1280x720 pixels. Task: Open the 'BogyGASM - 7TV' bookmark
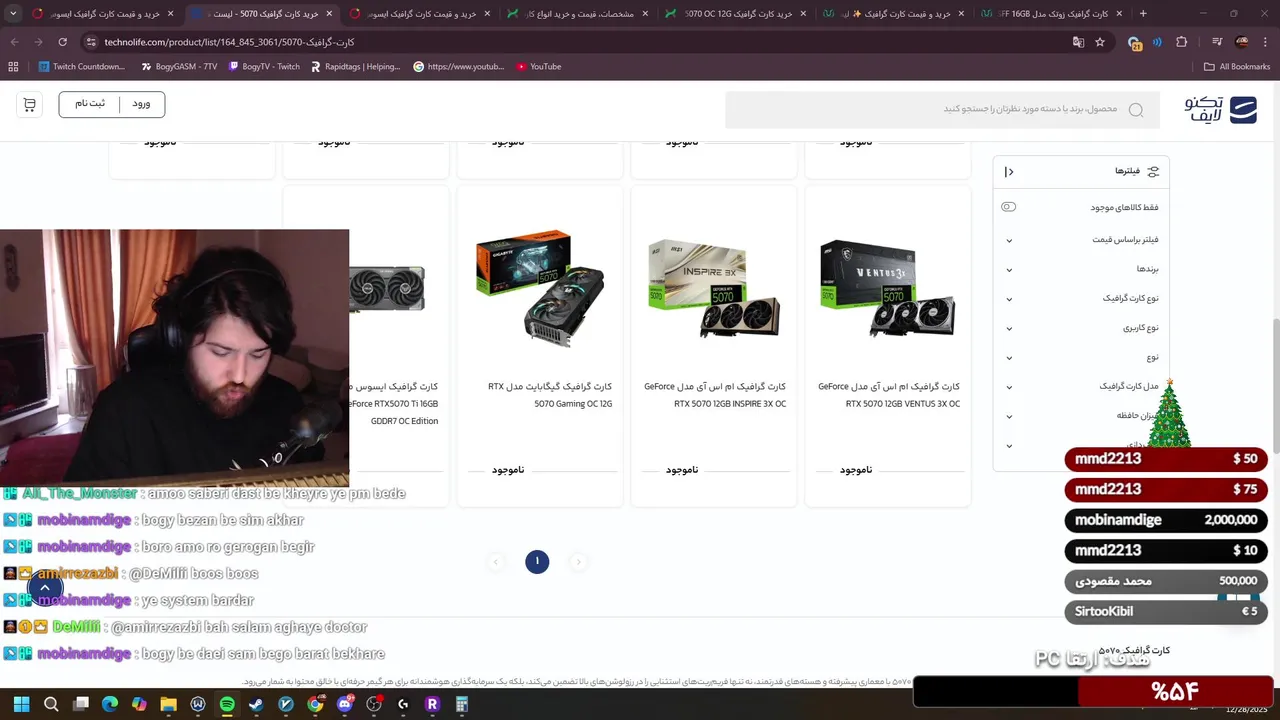click(179, 67)
